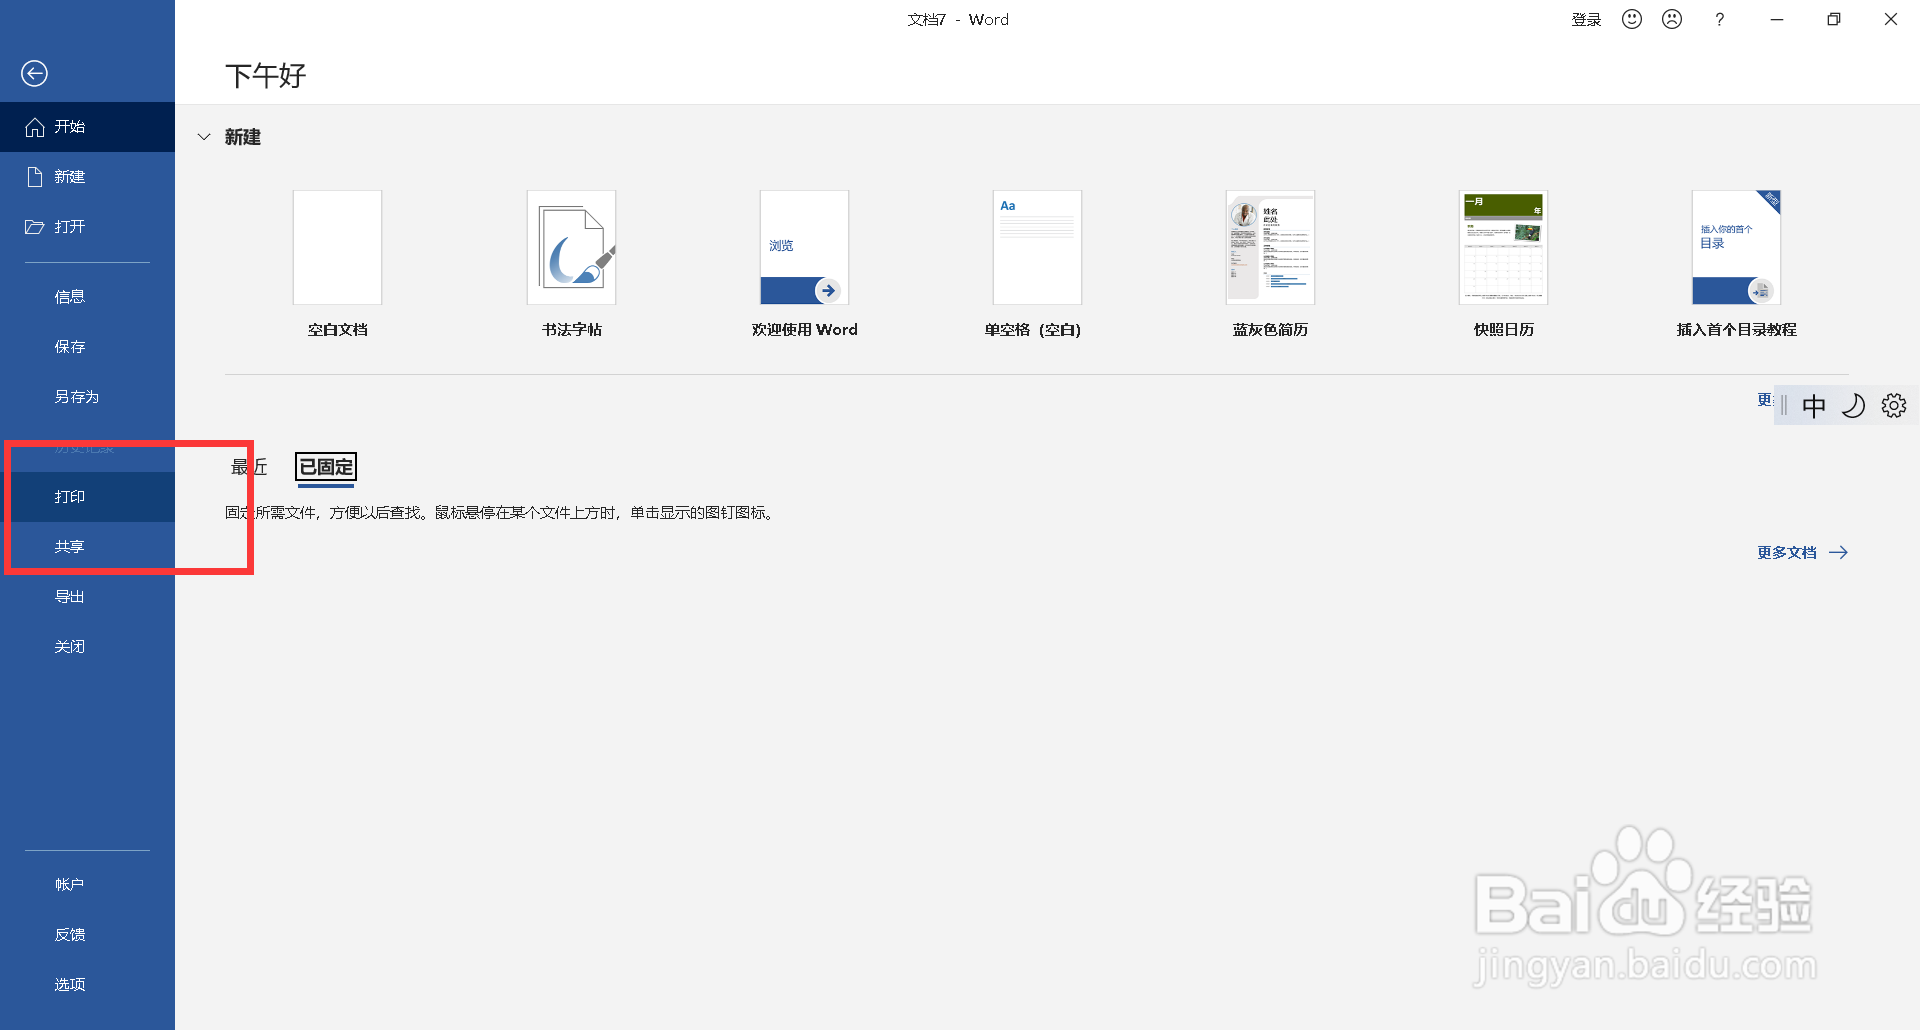The height and width of the screenshot is (1030, 1920).
Task: Minimize the Word window
Action: (x=1777, y=19)
